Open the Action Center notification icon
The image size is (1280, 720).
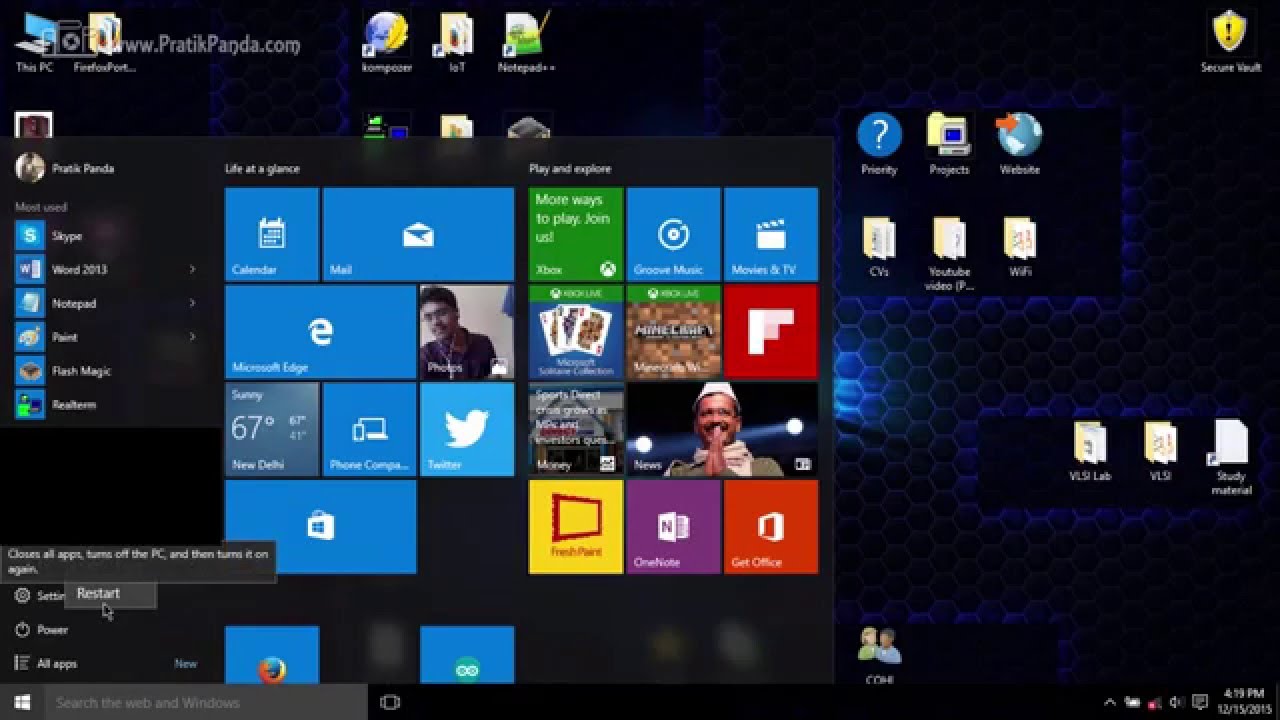[x=1201, y=703]
